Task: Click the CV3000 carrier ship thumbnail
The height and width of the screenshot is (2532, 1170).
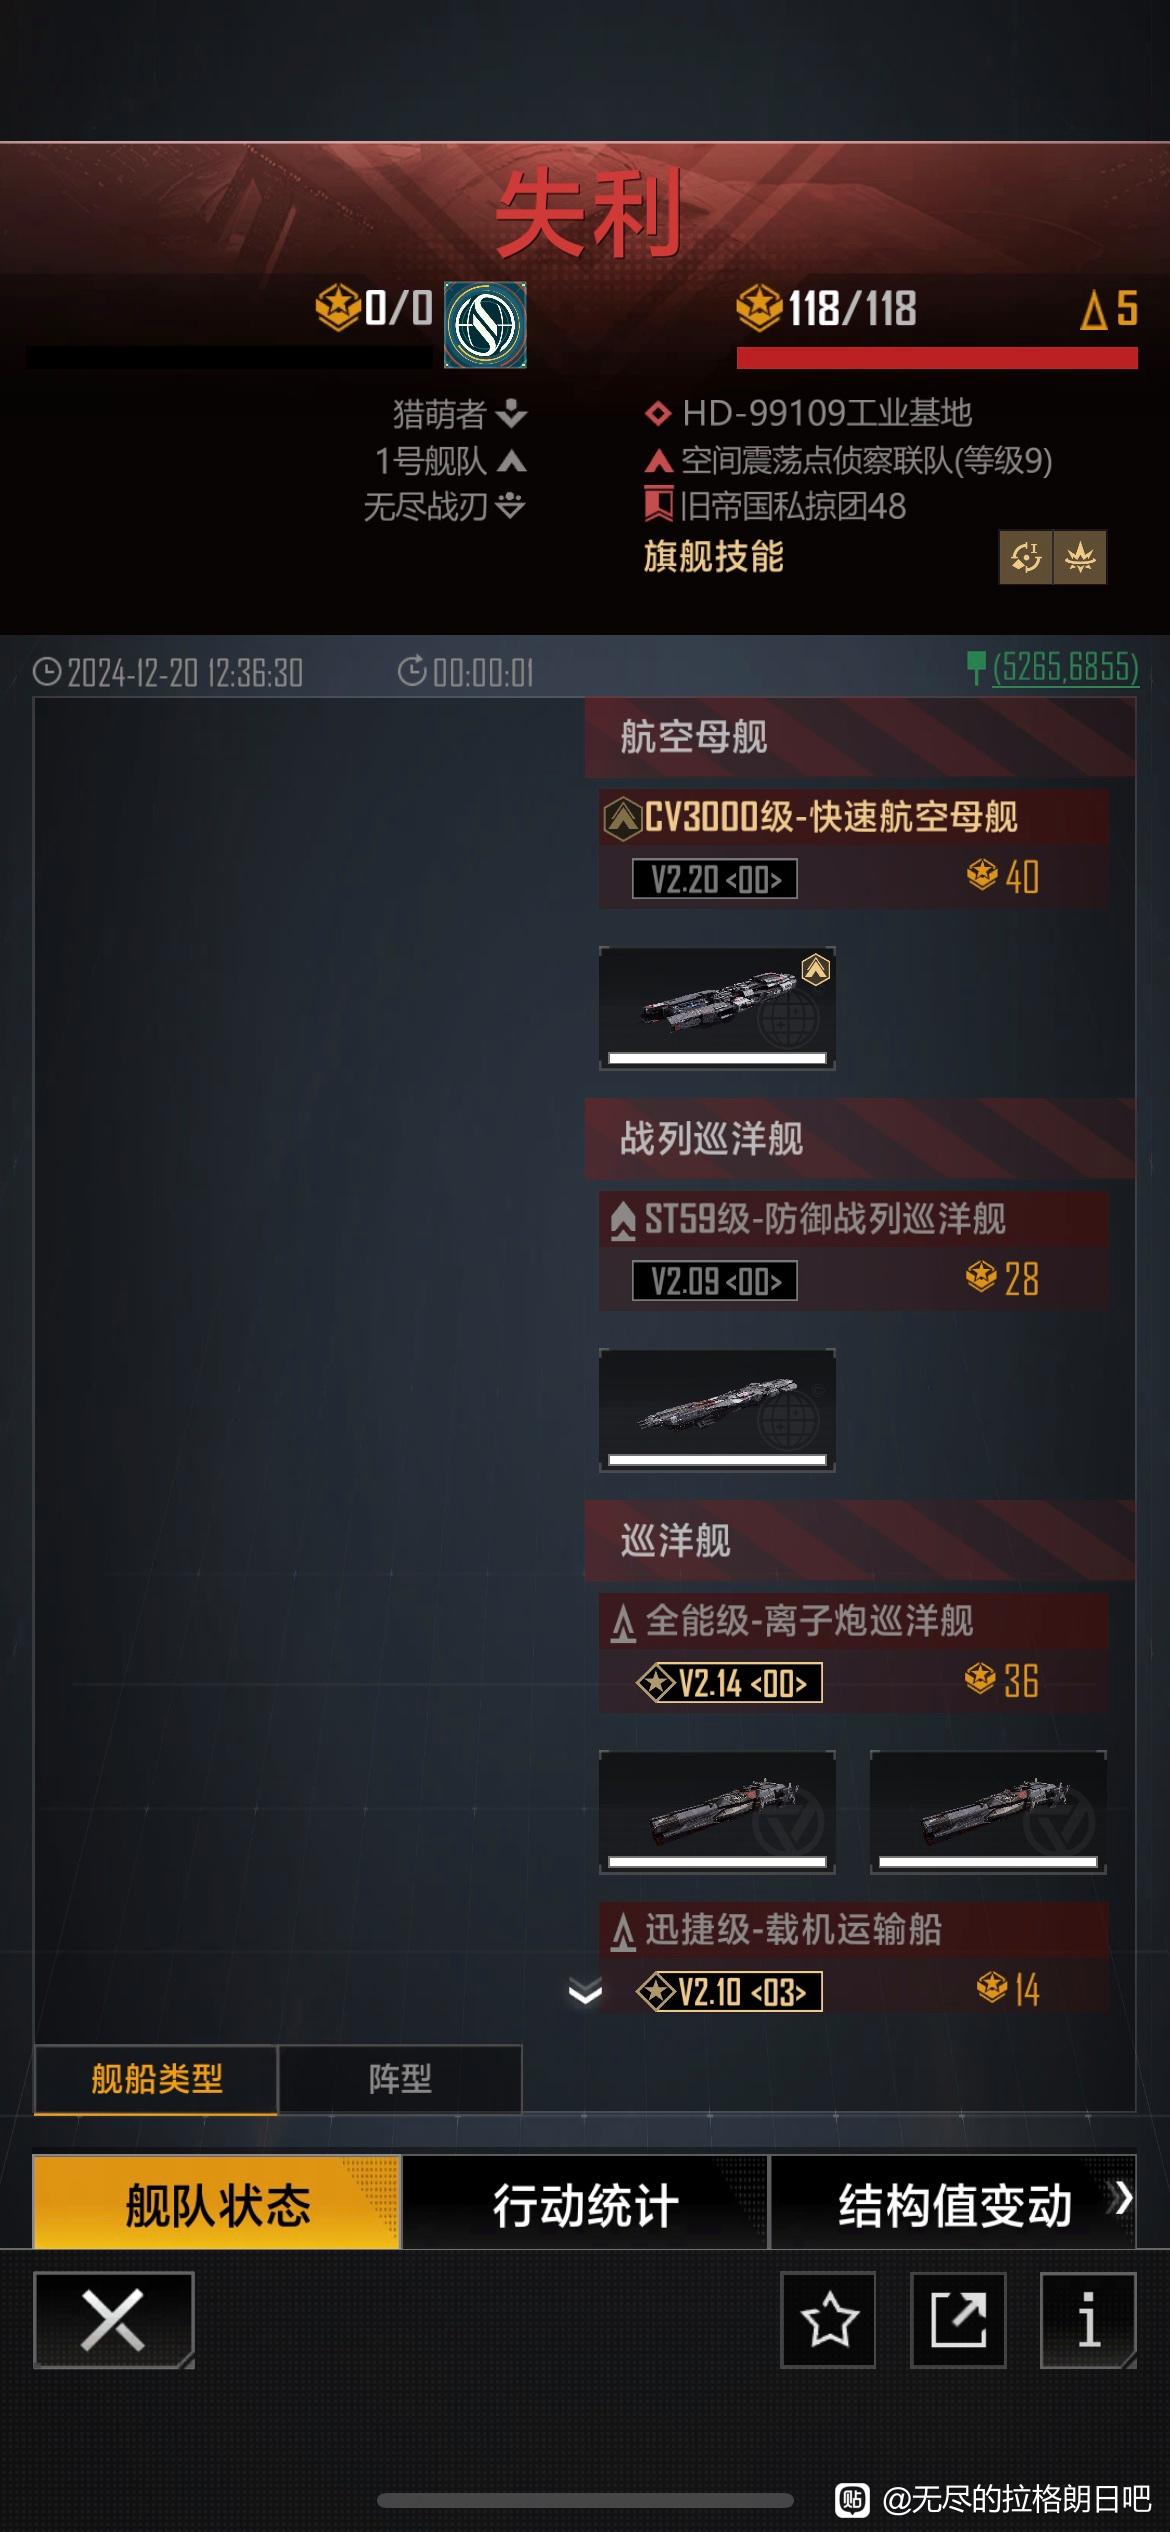Action: tap(717, 1008)
